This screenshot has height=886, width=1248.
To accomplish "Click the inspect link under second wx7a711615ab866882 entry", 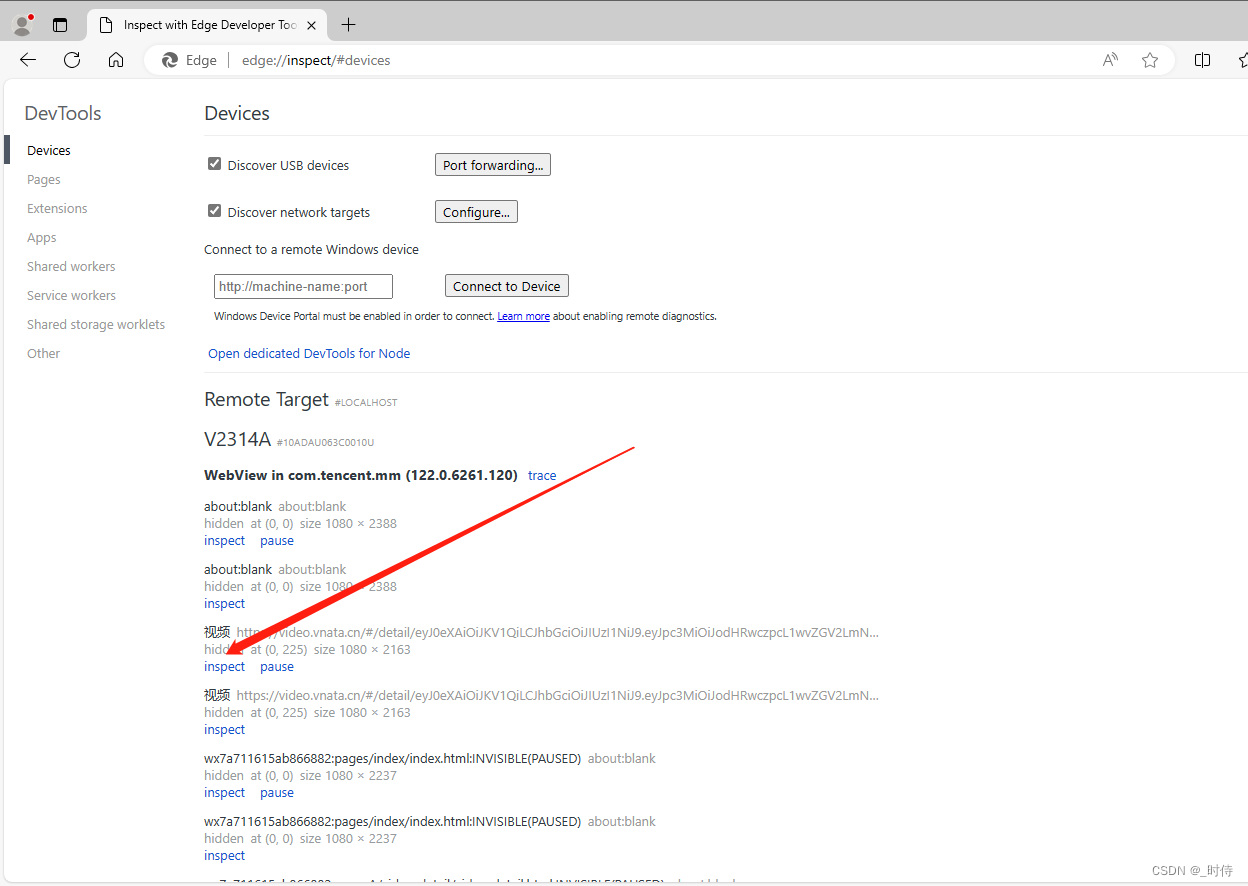I will tap(224, 855).
